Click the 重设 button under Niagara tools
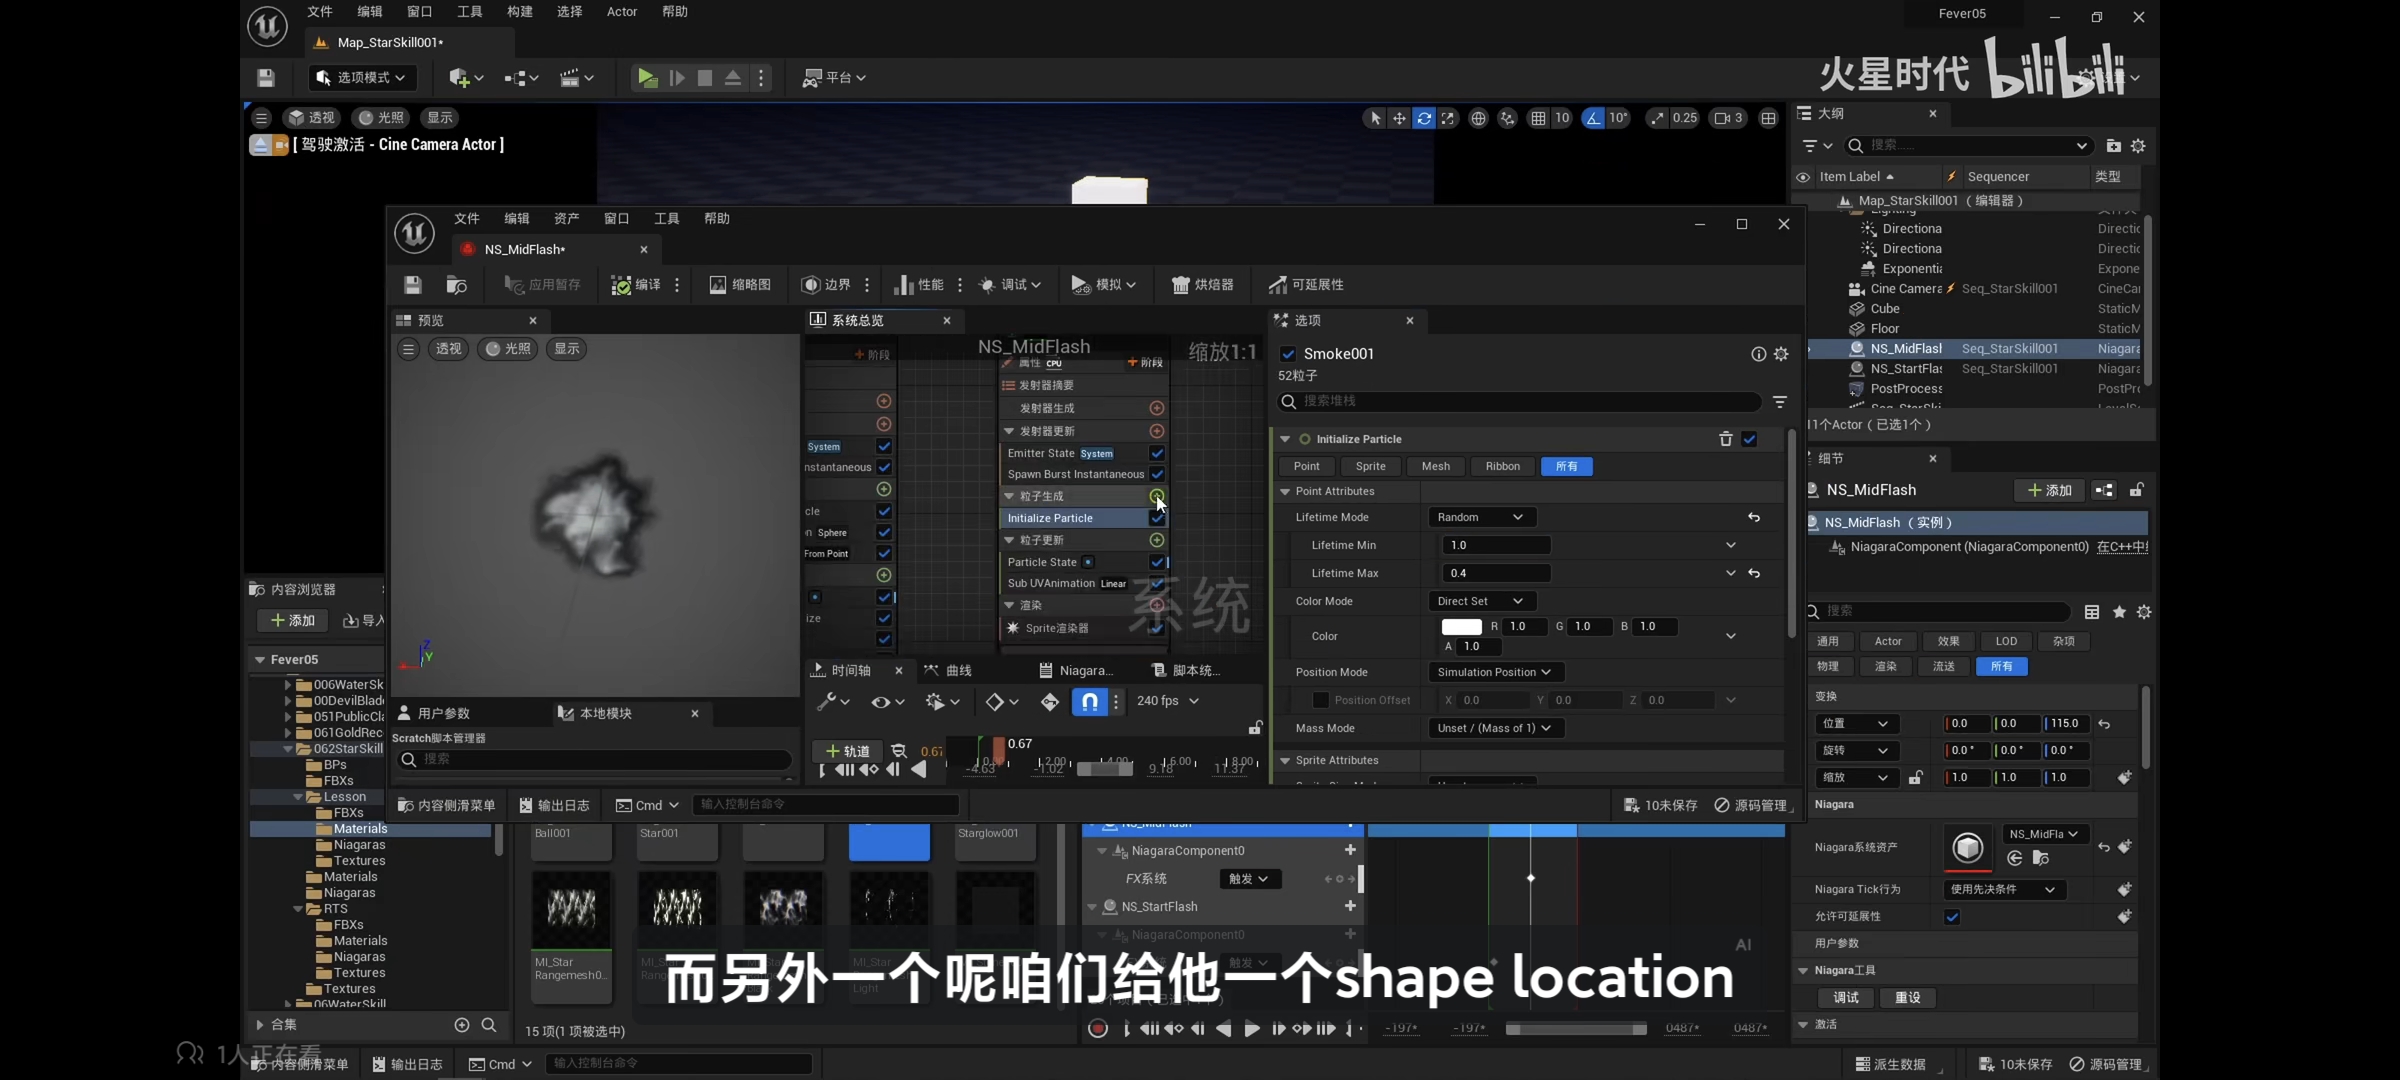 point(1907,998)
